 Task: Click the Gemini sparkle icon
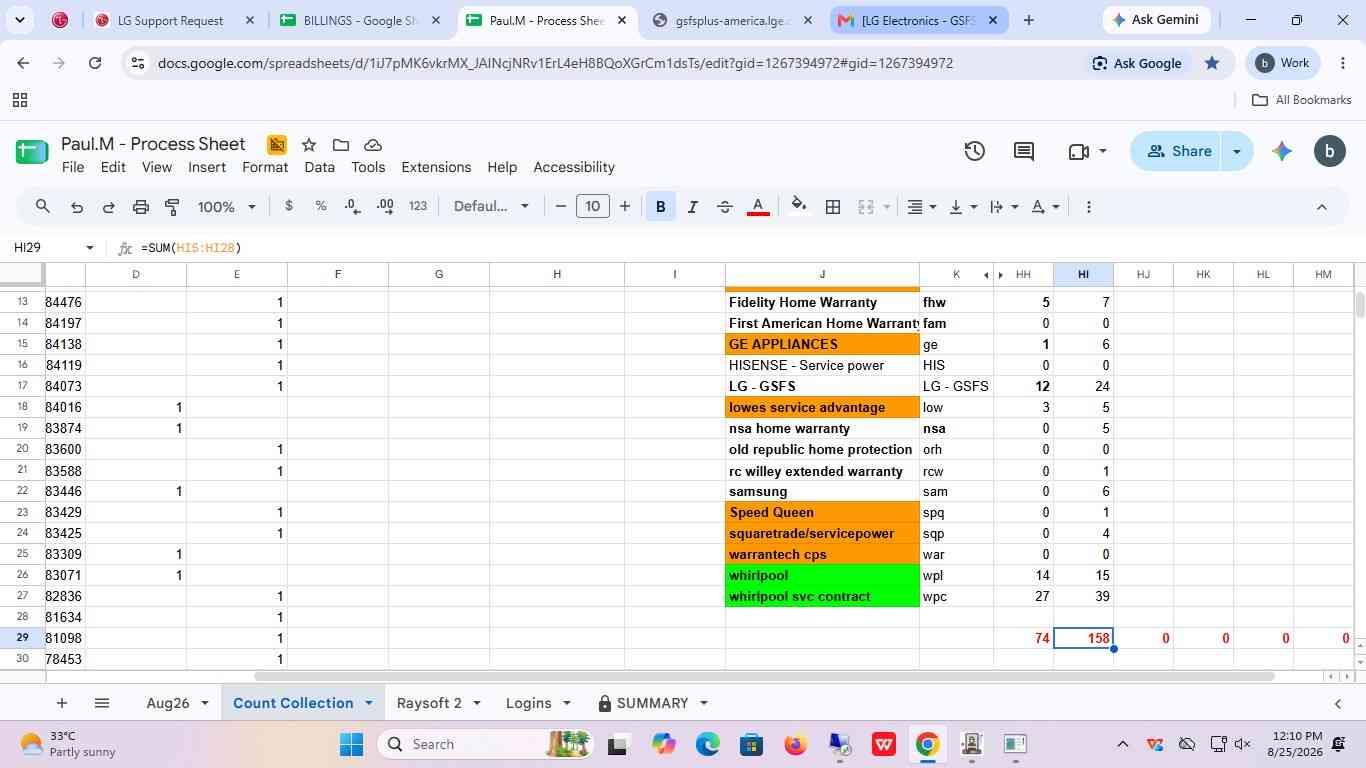click(x=1281, y=151)
